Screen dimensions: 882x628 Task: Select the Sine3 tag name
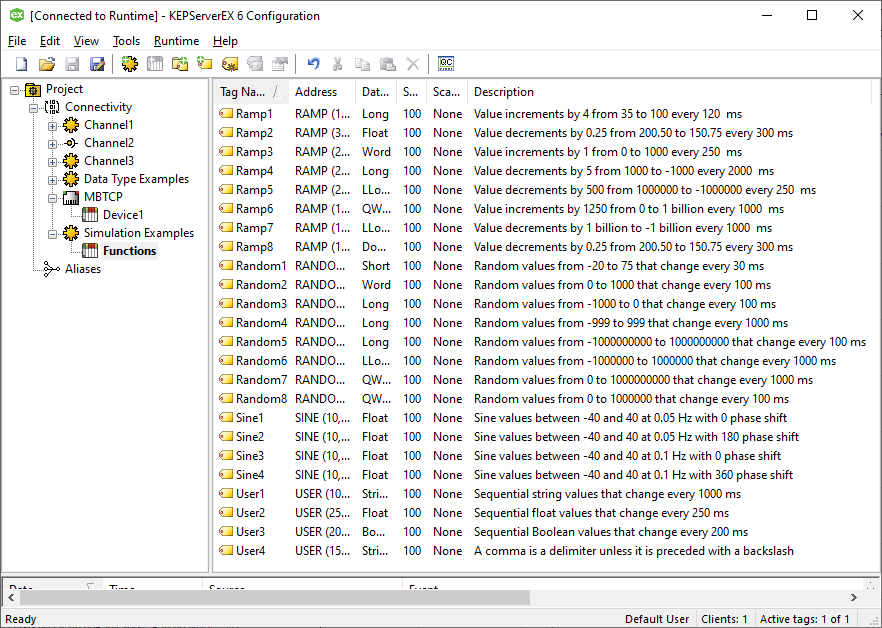(250, 456)
